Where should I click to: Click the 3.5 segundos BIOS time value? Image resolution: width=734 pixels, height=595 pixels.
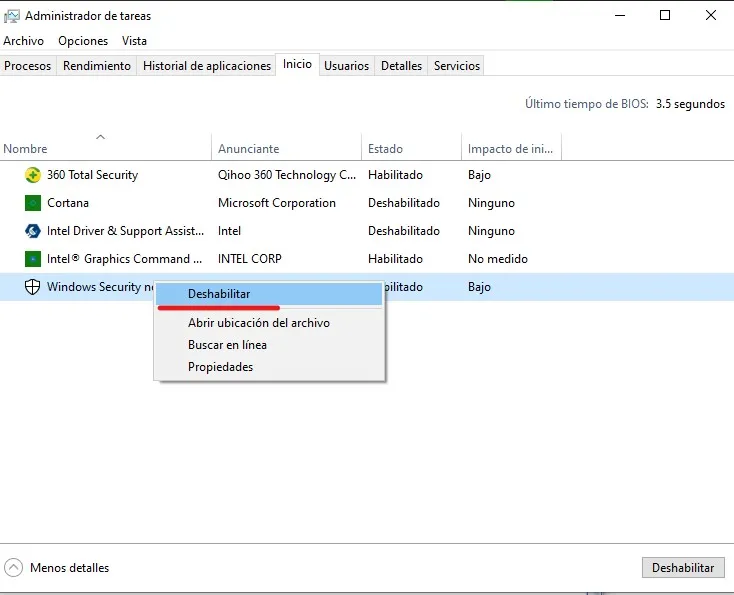[x=690, y=104]
